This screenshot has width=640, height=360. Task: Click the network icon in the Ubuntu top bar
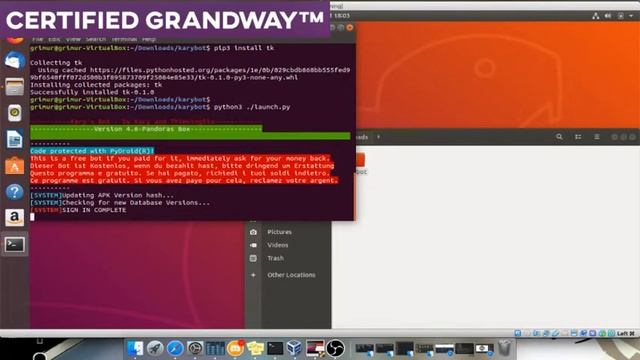click(596, 16)
